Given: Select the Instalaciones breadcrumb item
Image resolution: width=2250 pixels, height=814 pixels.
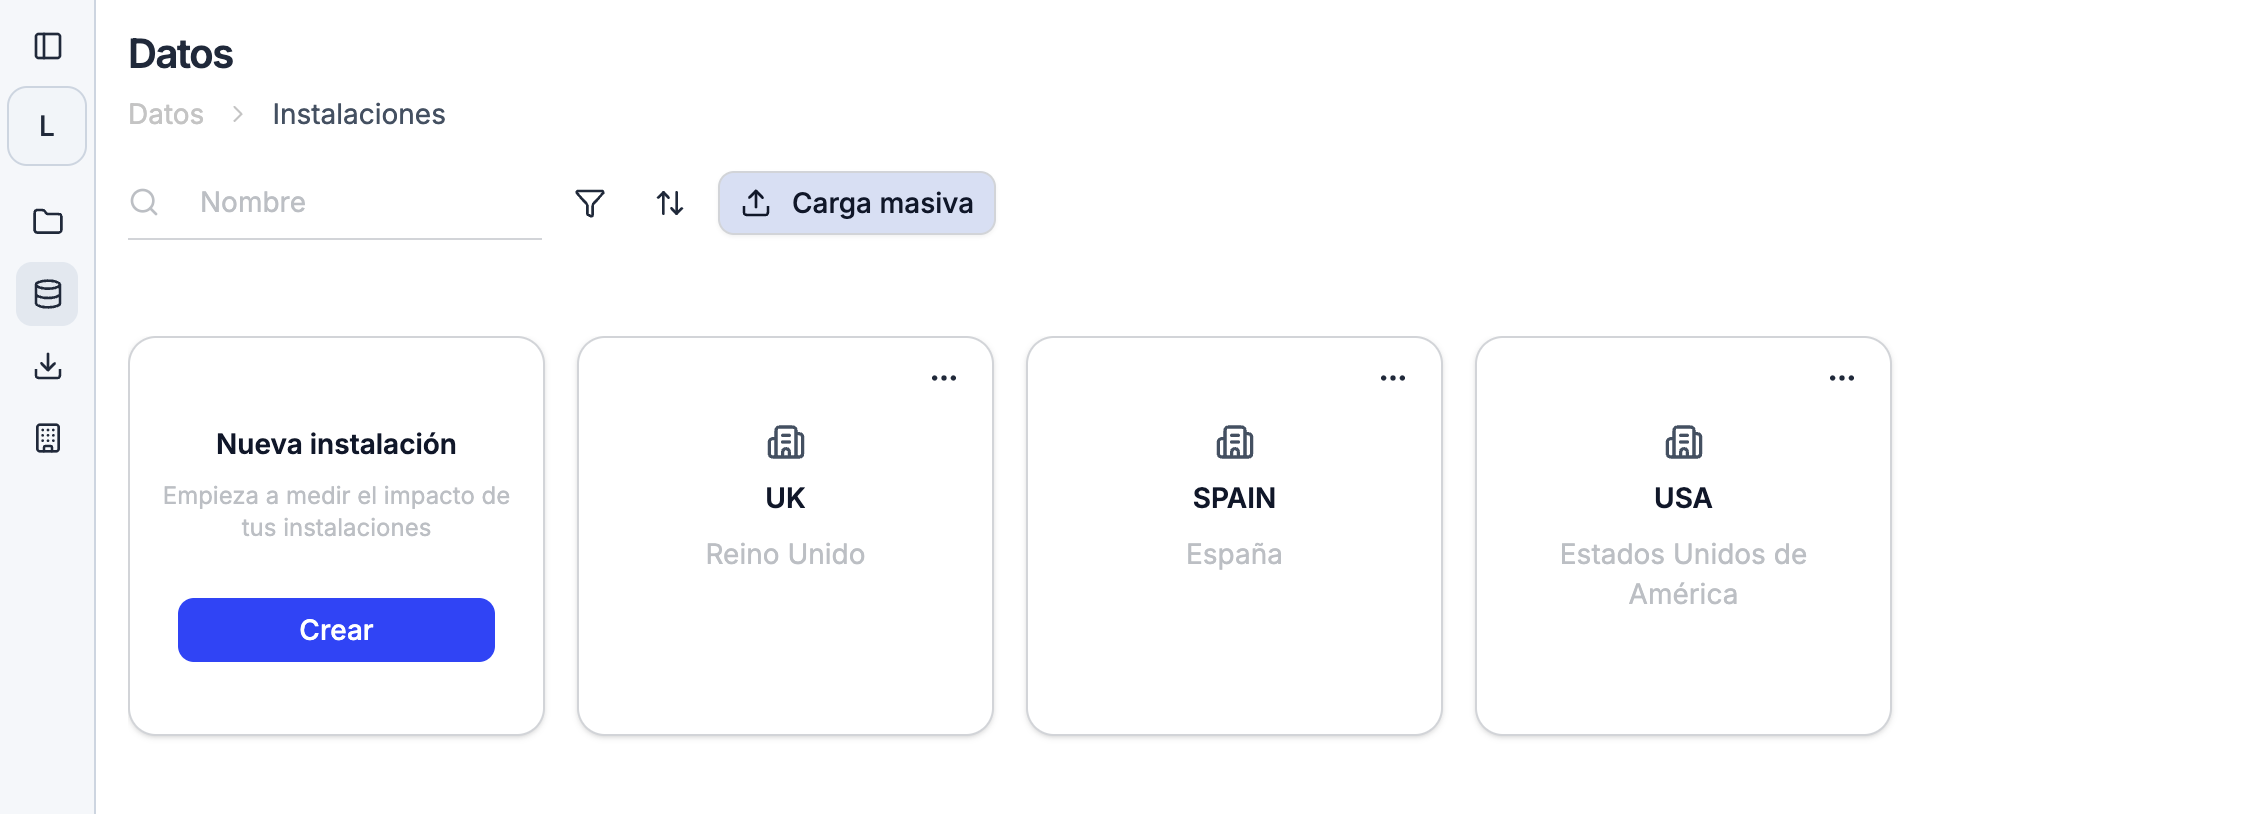Looking at the screenshot, I should click(358, 114).
